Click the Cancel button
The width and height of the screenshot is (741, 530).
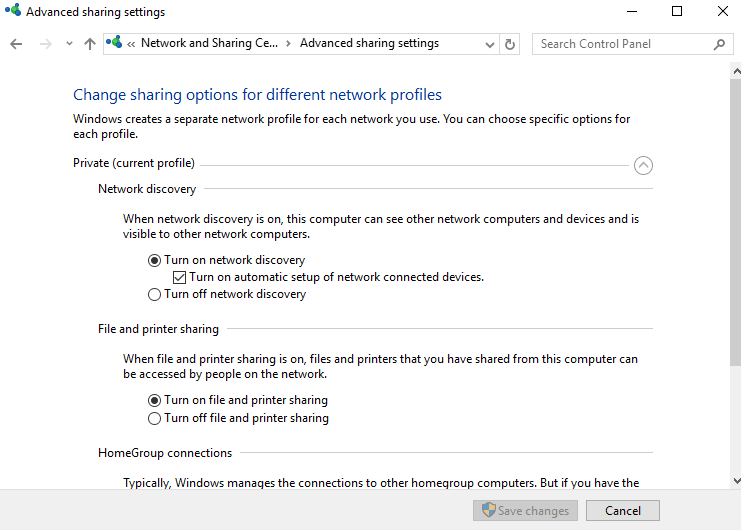[x=622, y=510]
